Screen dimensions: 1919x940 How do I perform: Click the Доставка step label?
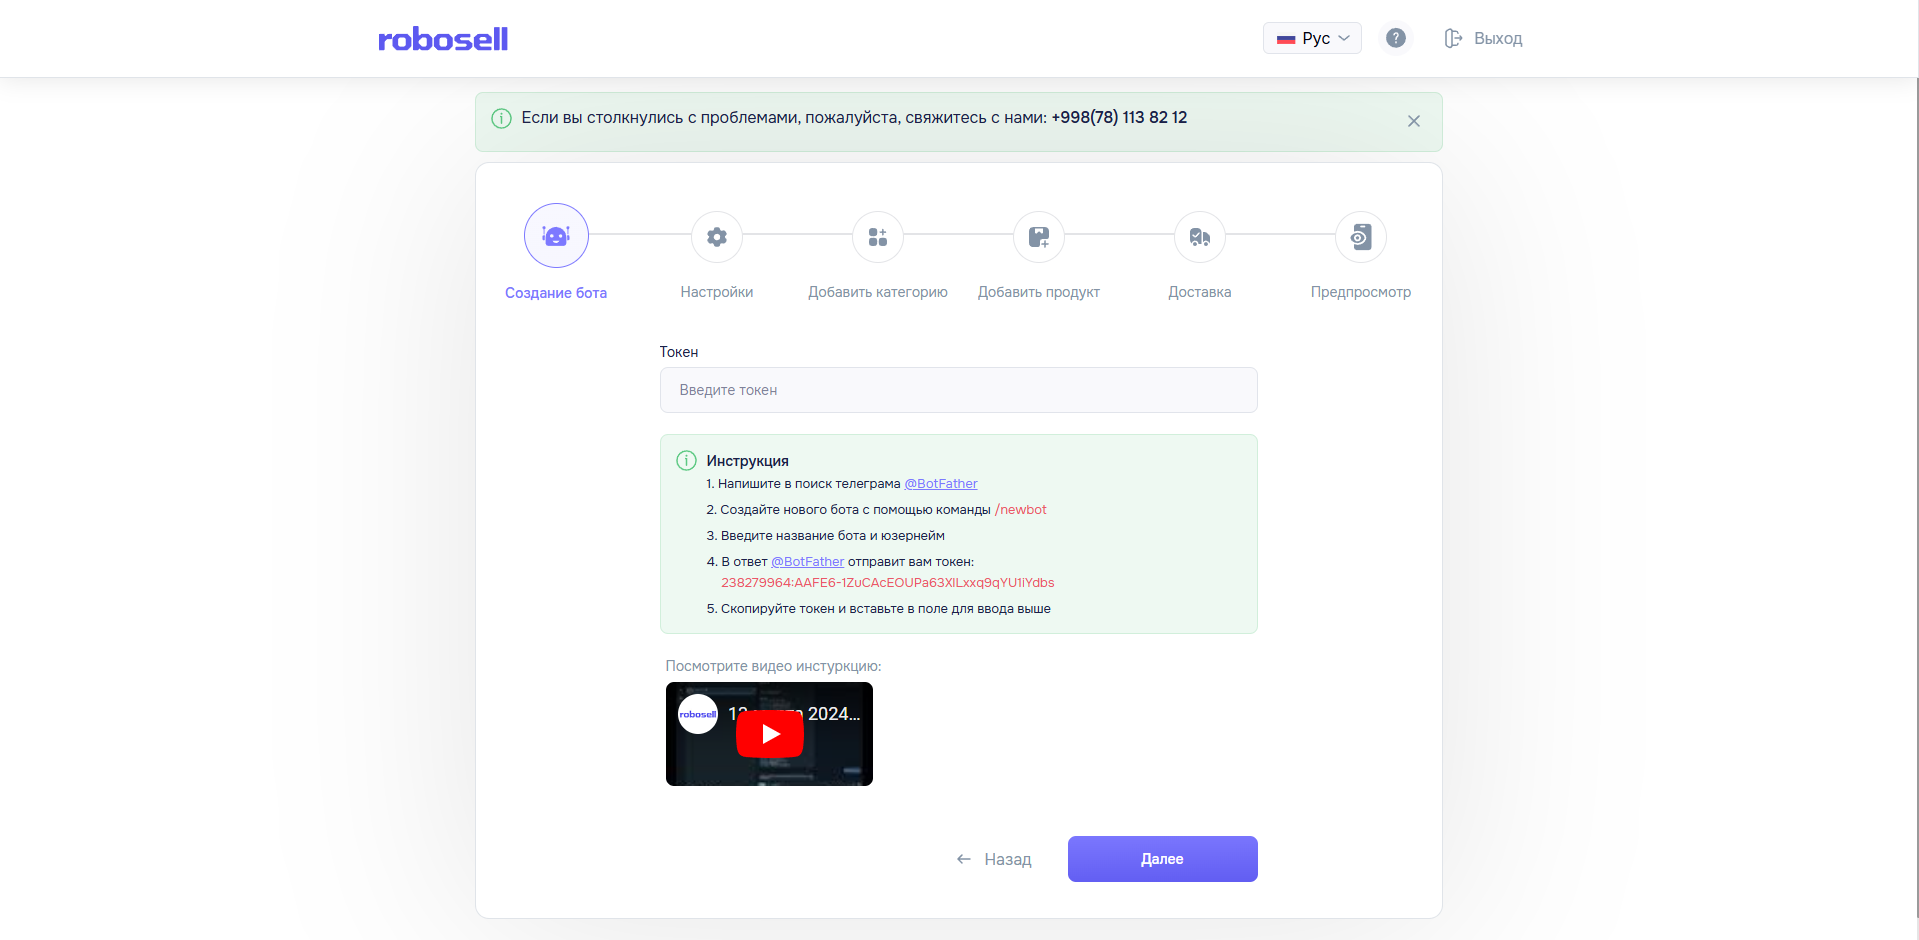1200,292
